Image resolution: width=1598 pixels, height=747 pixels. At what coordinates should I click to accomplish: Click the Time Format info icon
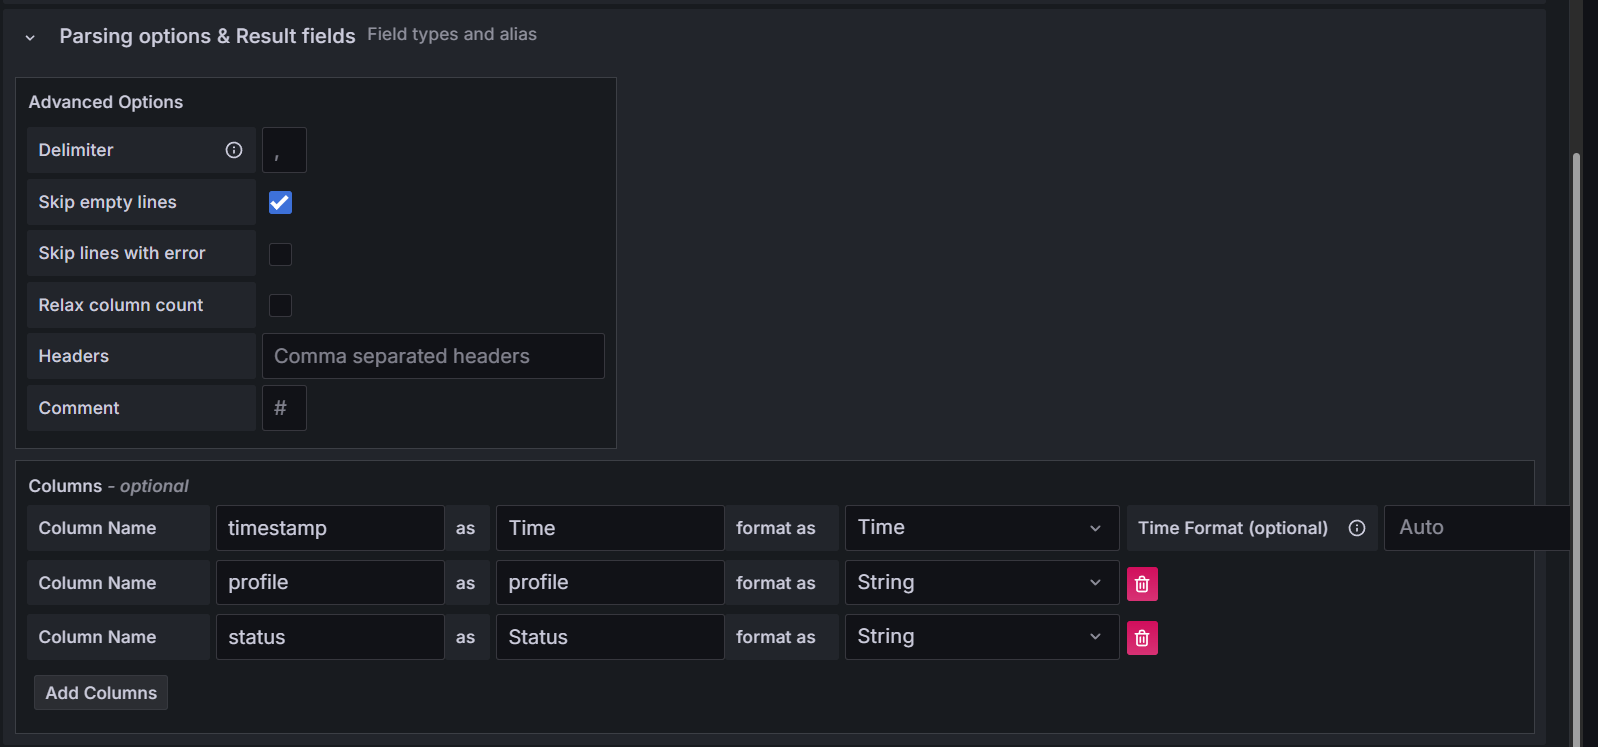tap(1357, 528)
